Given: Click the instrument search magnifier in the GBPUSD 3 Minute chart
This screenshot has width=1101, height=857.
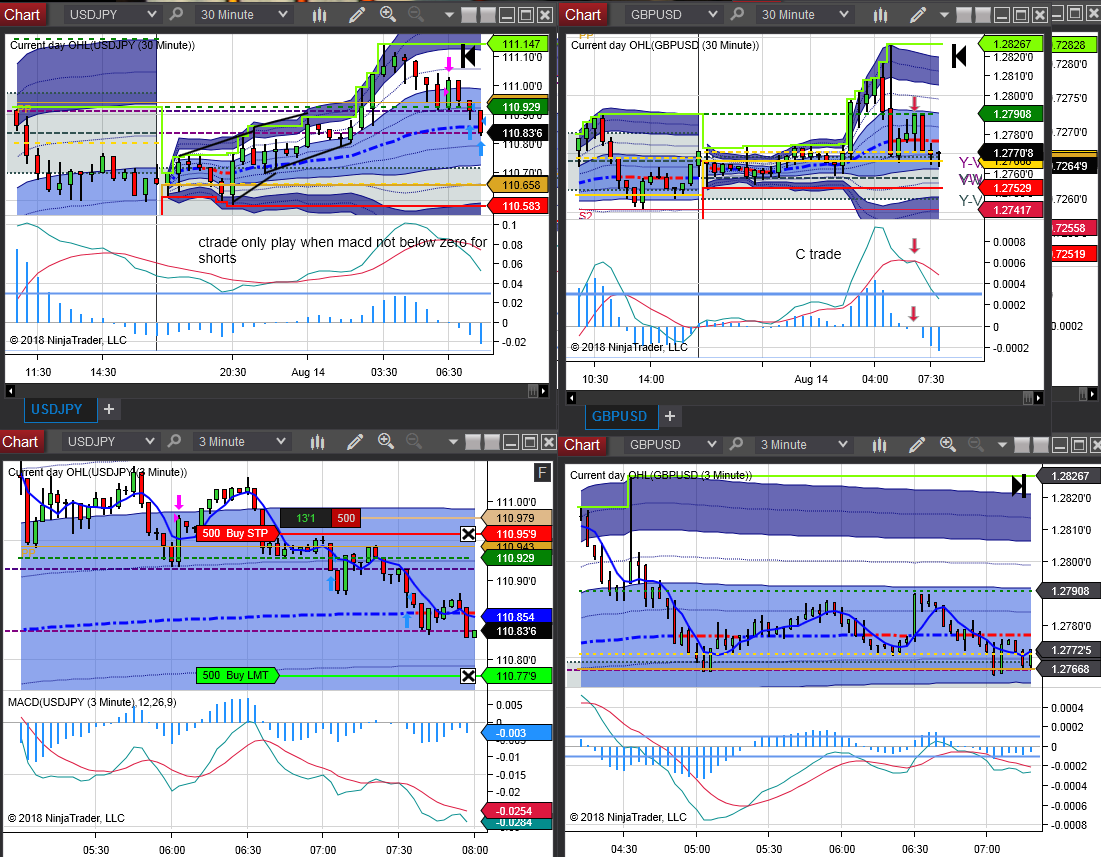Looking at the screenshot, I should click(x=737, y=444).
